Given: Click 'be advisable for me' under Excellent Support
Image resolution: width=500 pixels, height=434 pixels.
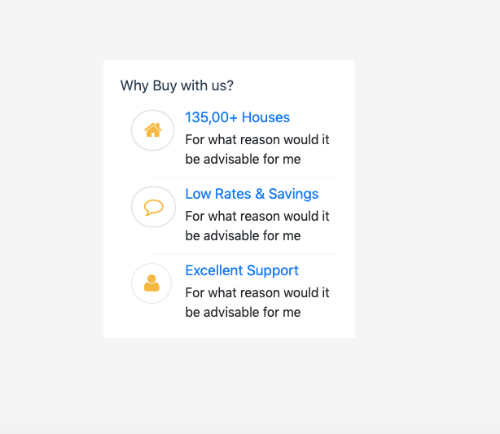Looking at the screenshot, I should pos(243,312).
